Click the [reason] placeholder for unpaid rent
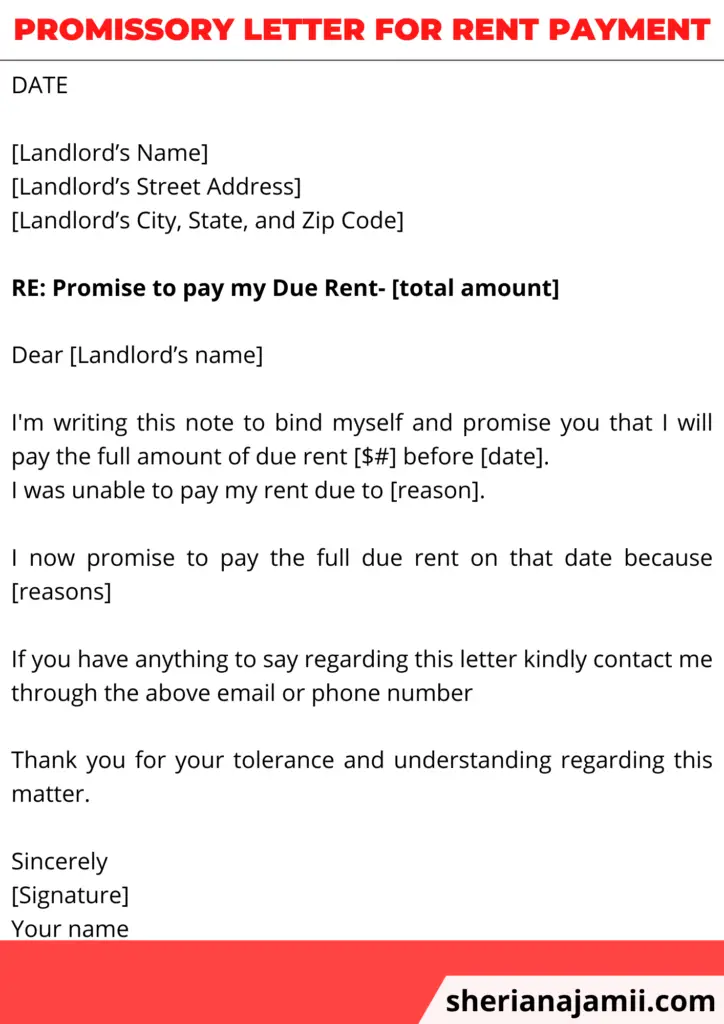Image resolution: width=724 pixels, height=1024 pixels. [x=435, y=490]
